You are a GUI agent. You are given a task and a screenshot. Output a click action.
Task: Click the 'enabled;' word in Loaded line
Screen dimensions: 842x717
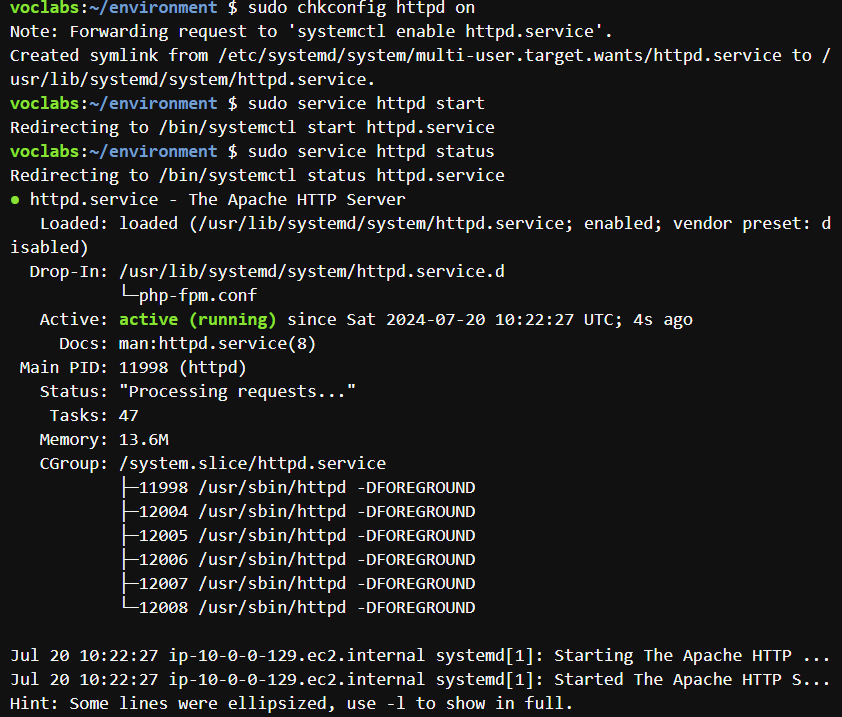(623, 223)
